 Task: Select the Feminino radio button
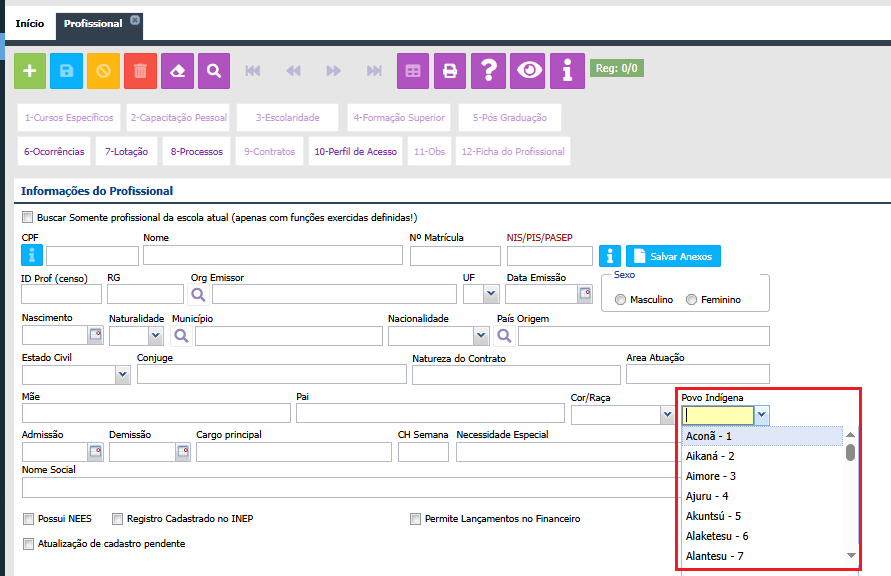tap(692, 300)
